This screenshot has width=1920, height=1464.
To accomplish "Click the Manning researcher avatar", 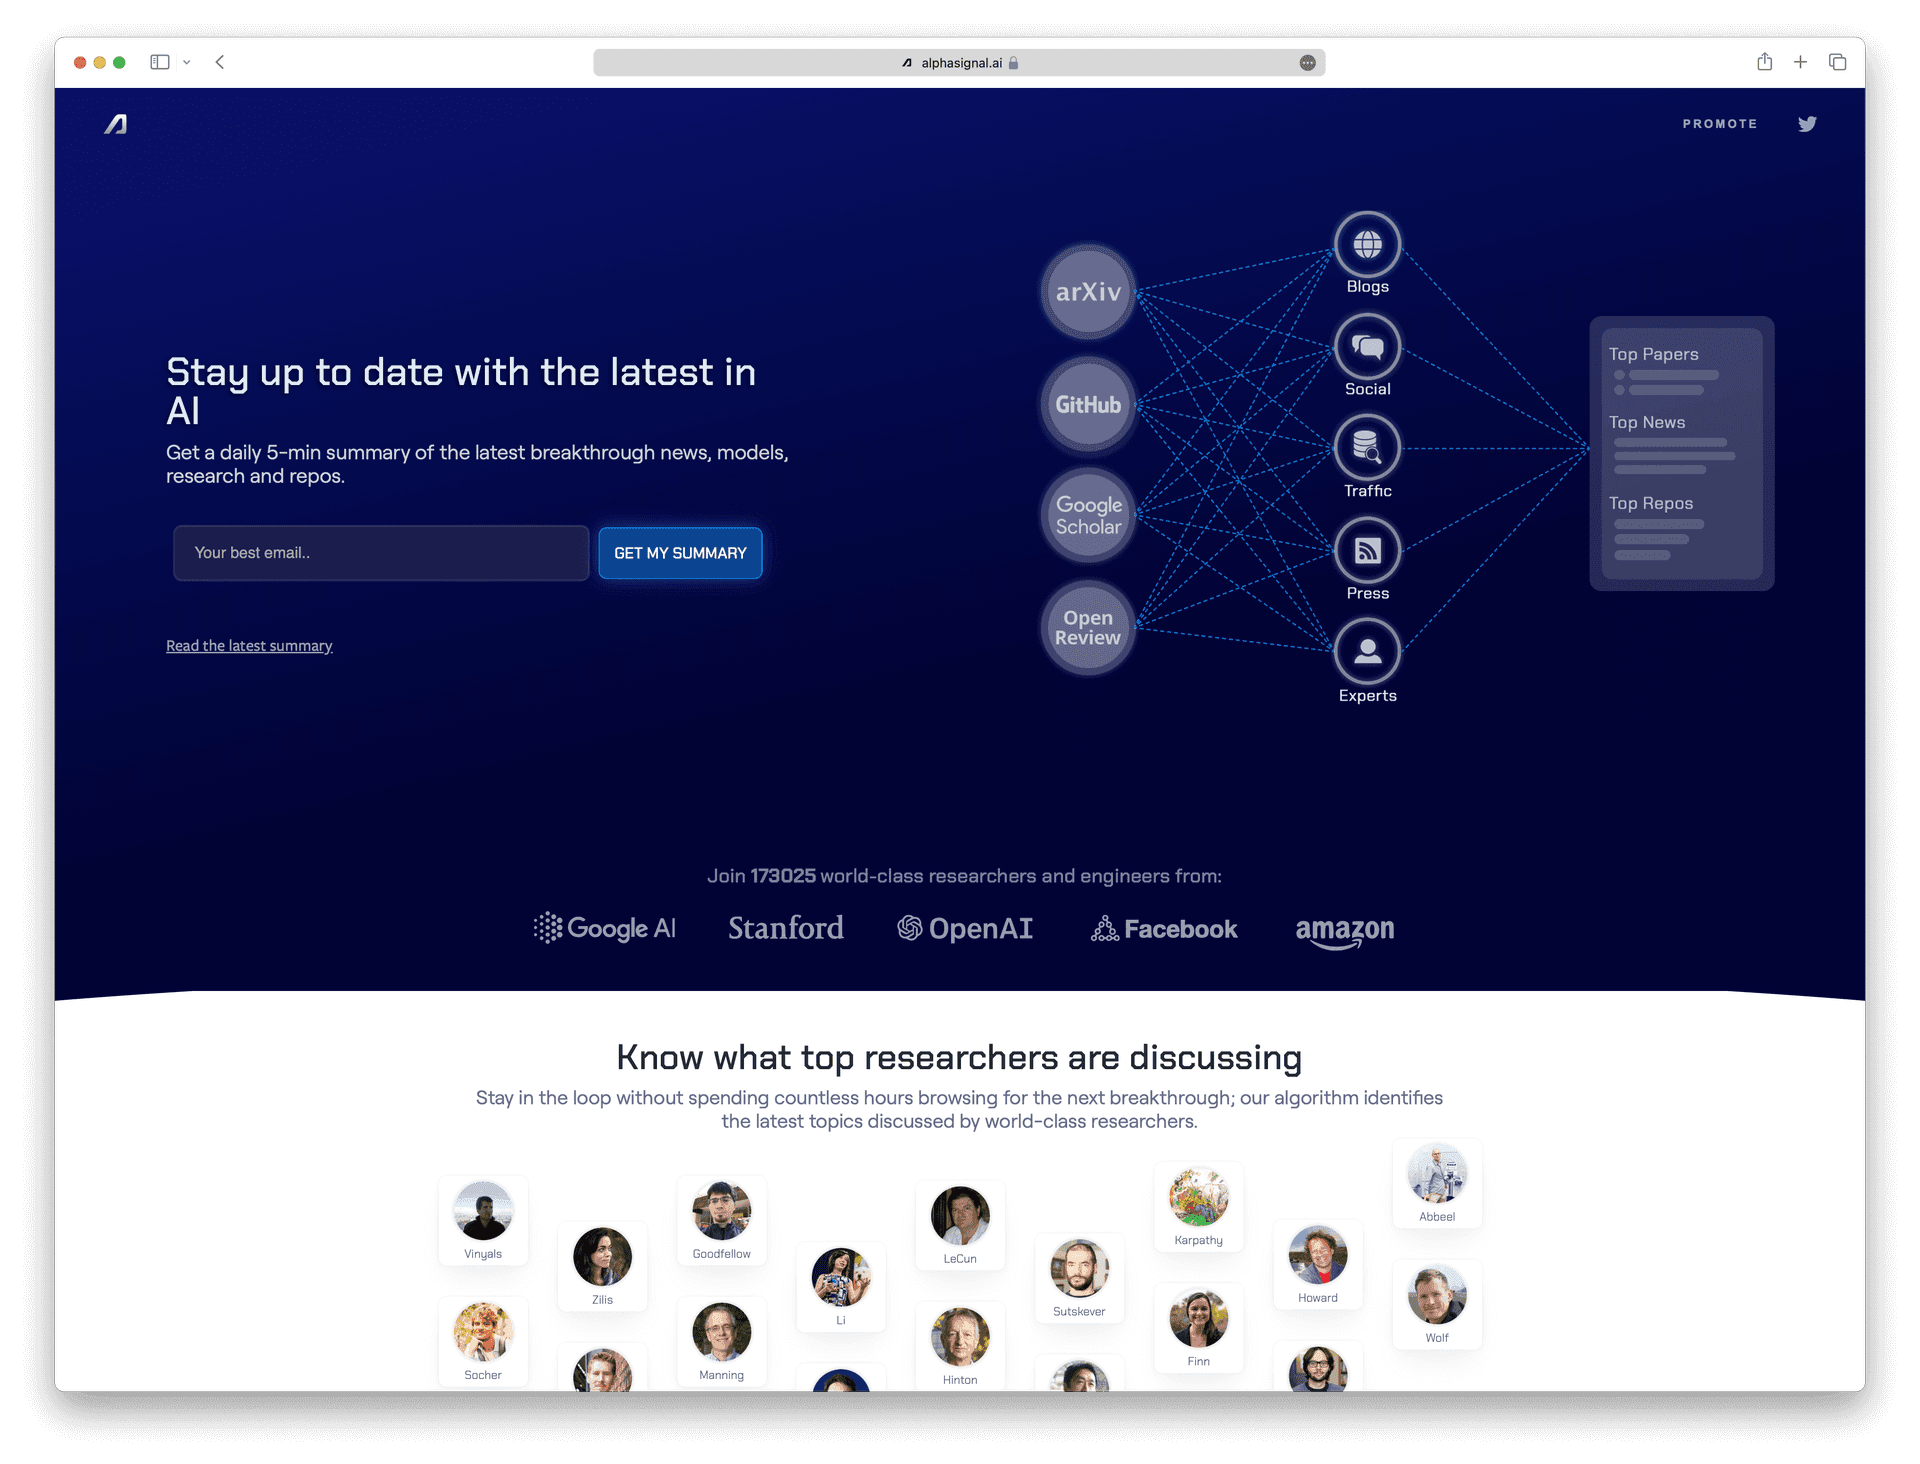I will pos(721,1332).
